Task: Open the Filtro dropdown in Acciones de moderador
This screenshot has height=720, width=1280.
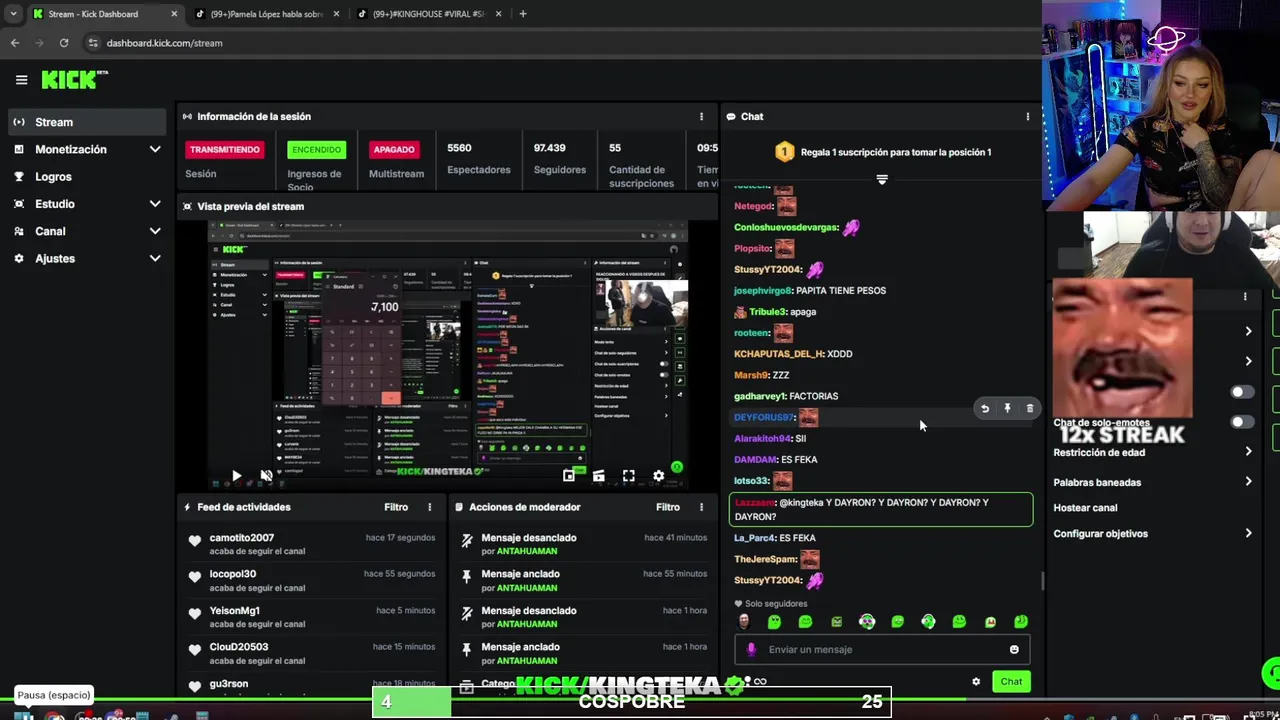Action: 667,507
